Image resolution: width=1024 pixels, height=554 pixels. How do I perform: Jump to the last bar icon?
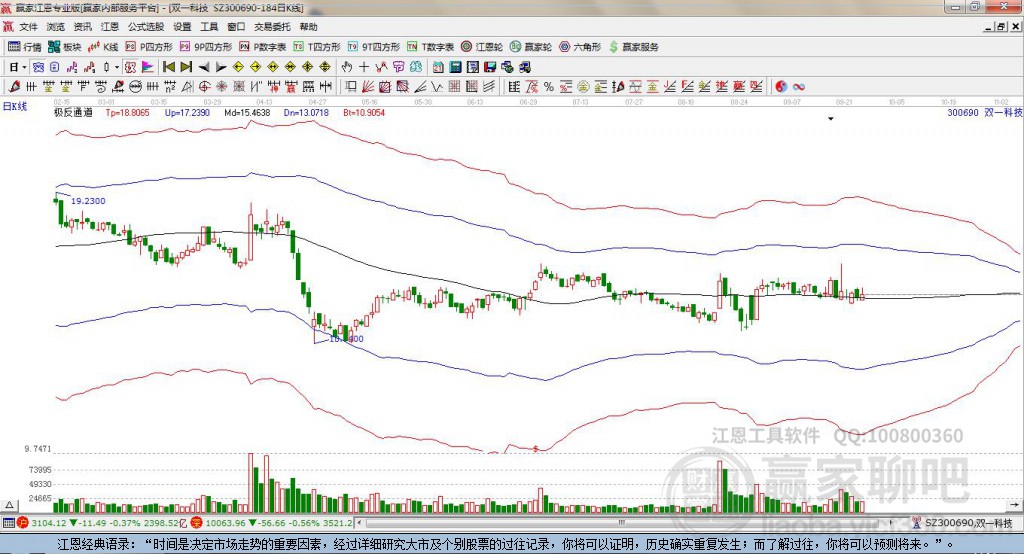point(186,67)
